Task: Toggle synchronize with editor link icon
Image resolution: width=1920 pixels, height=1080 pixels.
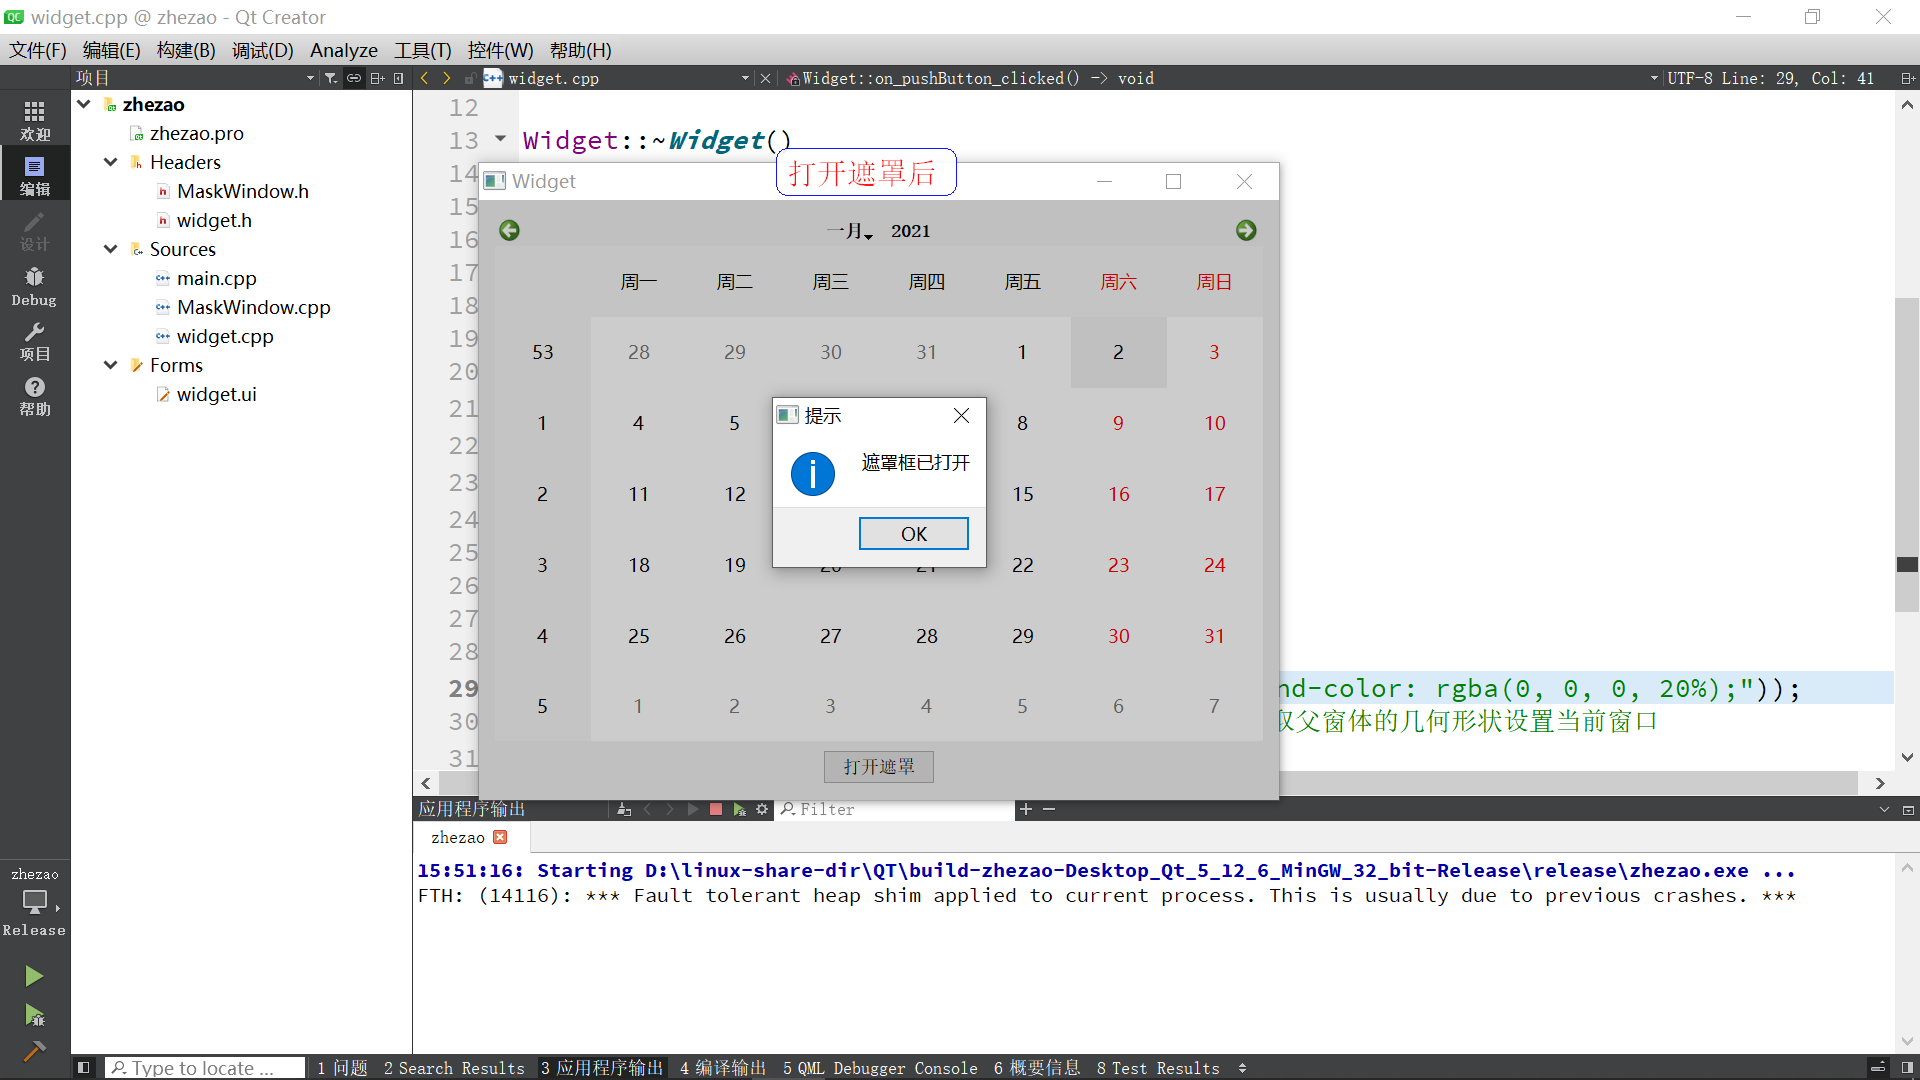Action: pos(354,78)
